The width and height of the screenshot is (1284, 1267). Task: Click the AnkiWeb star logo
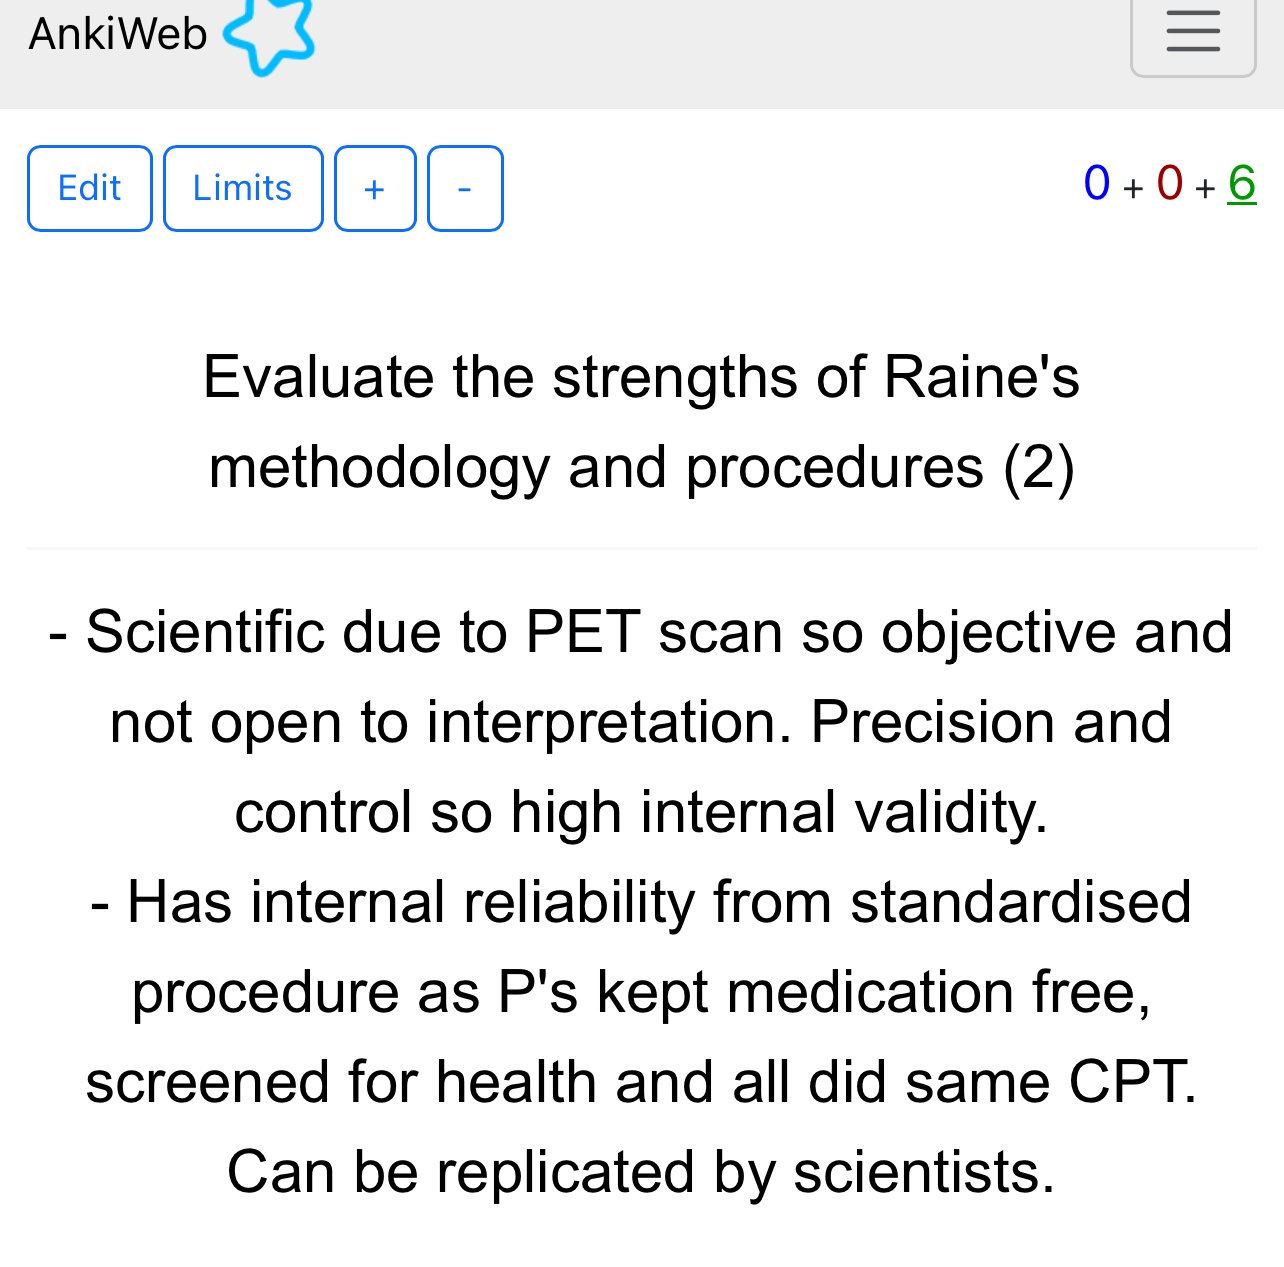(x=269, y=36)
